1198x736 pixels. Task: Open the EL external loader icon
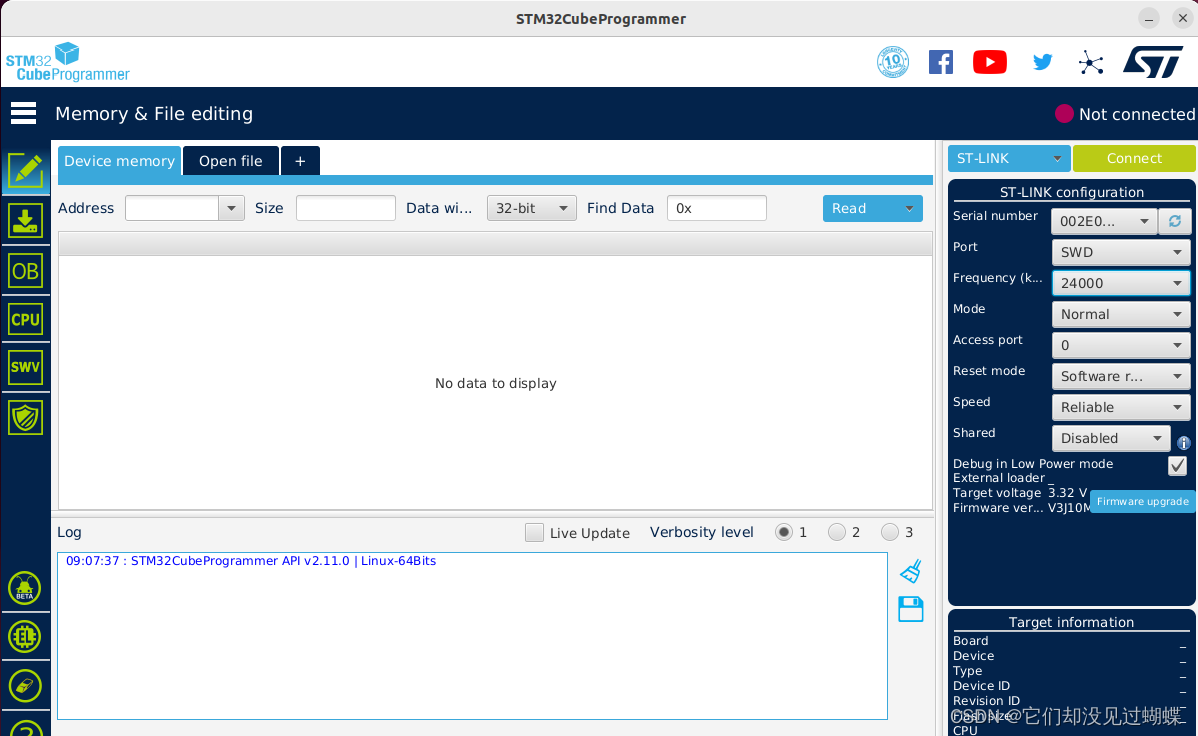(24, 637)
